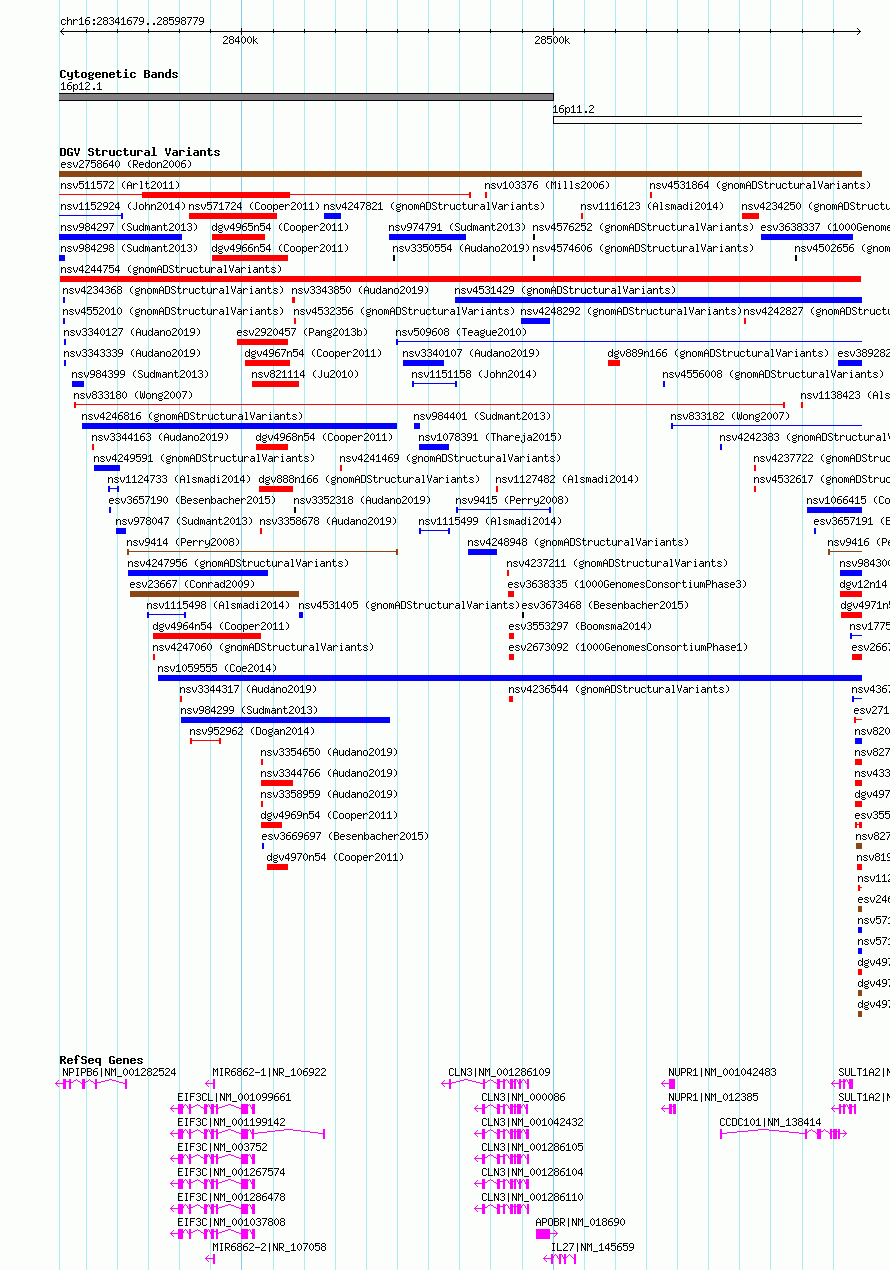Screen dimensions: 890x1270
Task: Open nsv1078391 (Thareja2015) variant
Action: coord(490,437)
